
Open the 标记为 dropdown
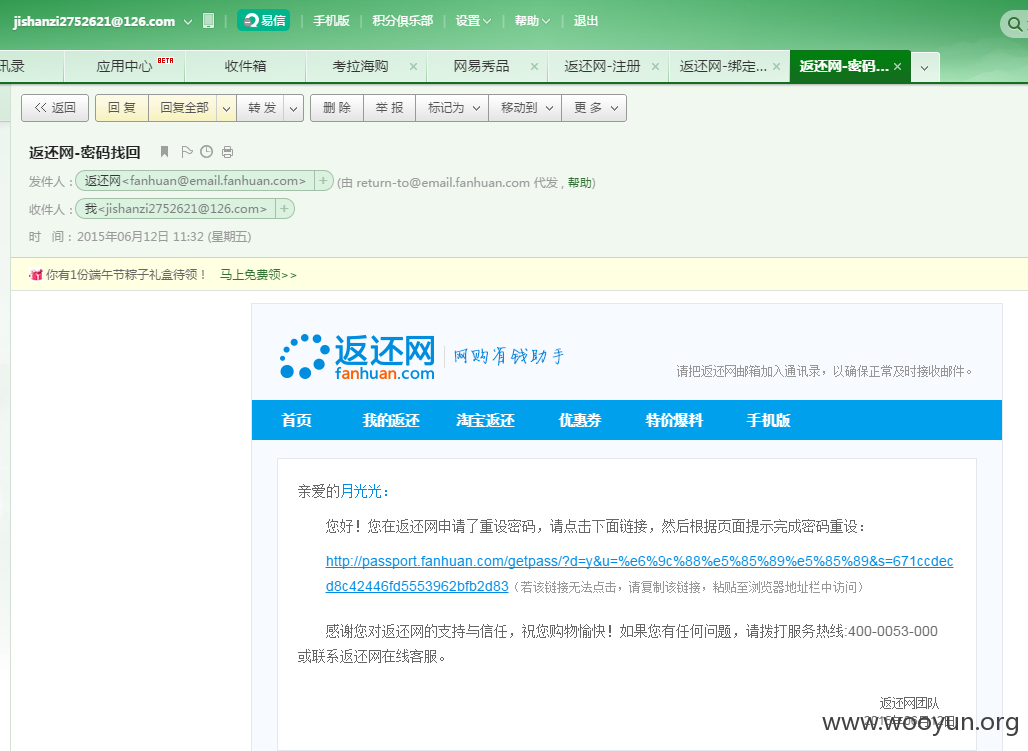(x=454, y=108)
